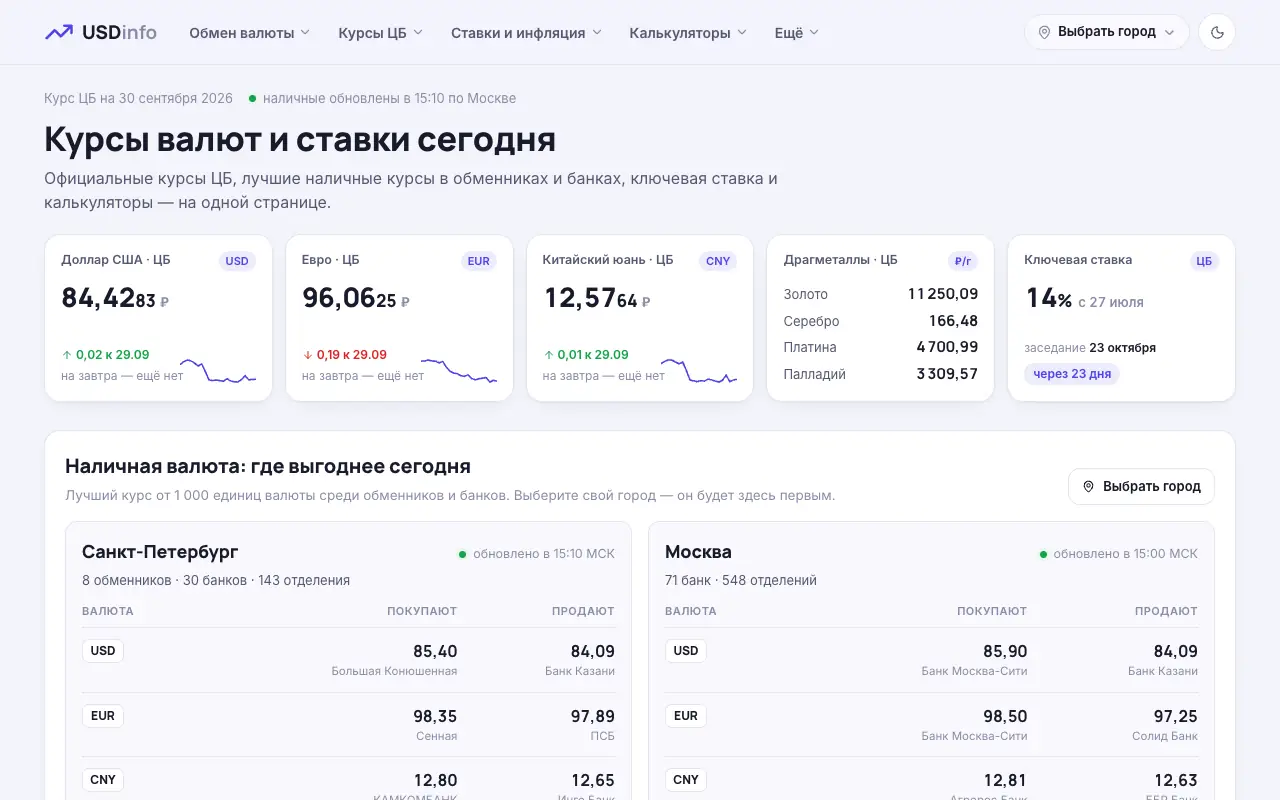1280x800 pixels.
Task: Click the Серебро price 166,48
Action: pos(953,321)
